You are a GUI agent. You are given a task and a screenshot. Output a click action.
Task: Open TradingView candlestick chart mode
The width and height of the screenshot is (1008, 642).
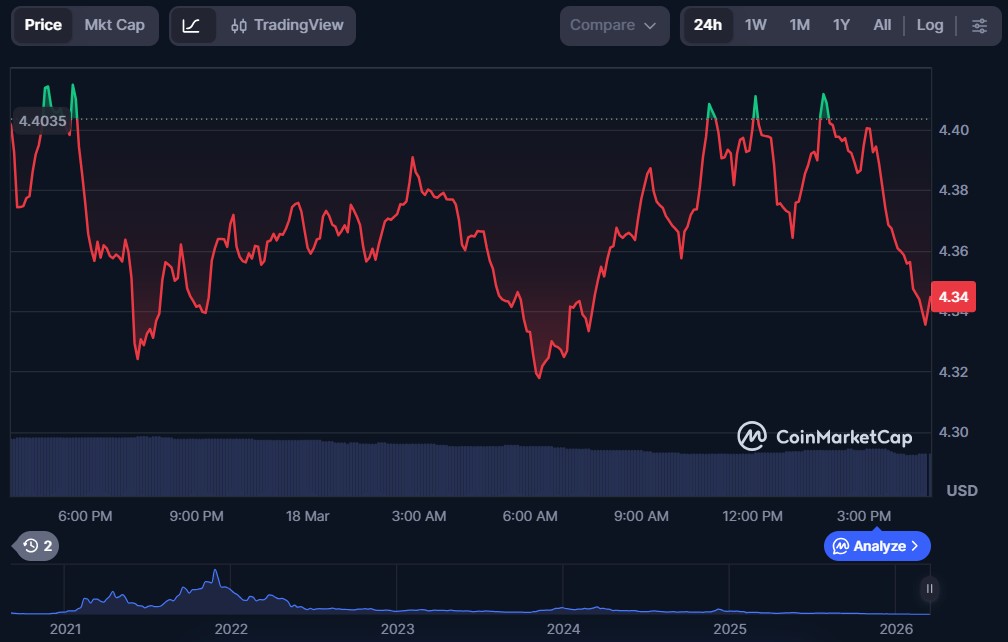pyautogui.click(x=286, y=25)
